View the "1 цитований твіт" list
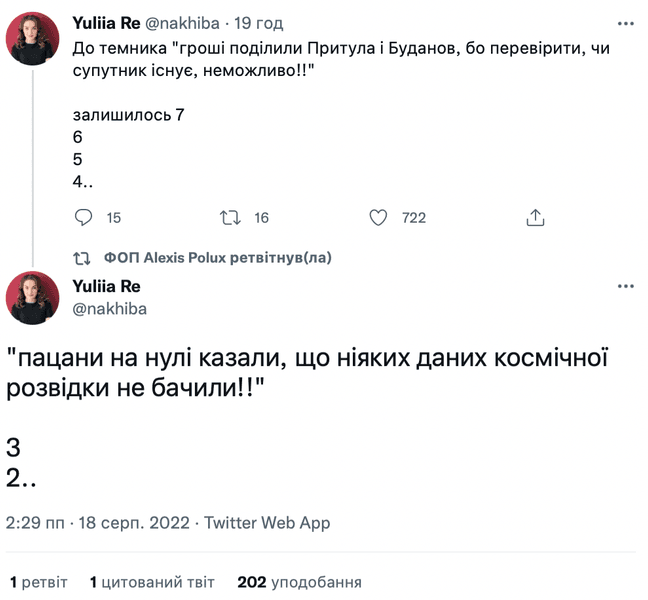Image resolution: width=648 pixels, height=600 pixels. click(x=152, y=582)
